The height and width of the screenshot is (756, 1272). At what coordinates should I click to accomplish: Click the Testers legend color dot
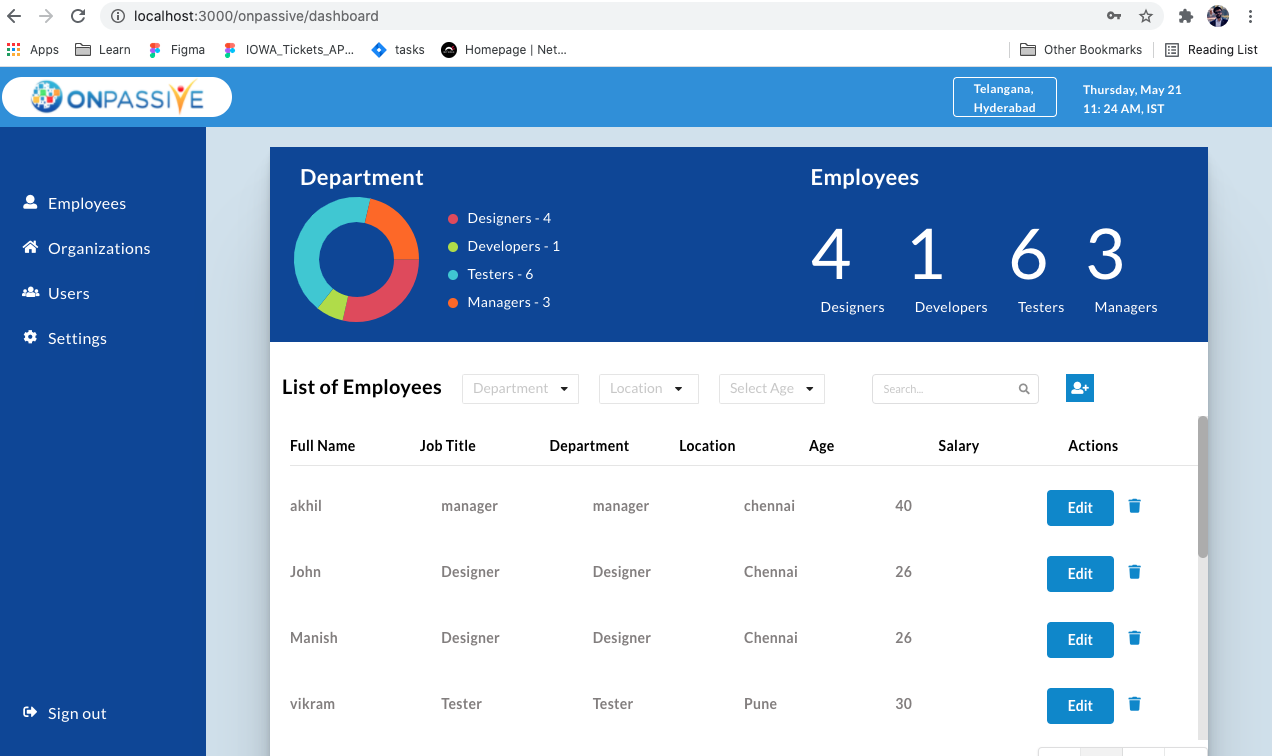coord(453,273)
